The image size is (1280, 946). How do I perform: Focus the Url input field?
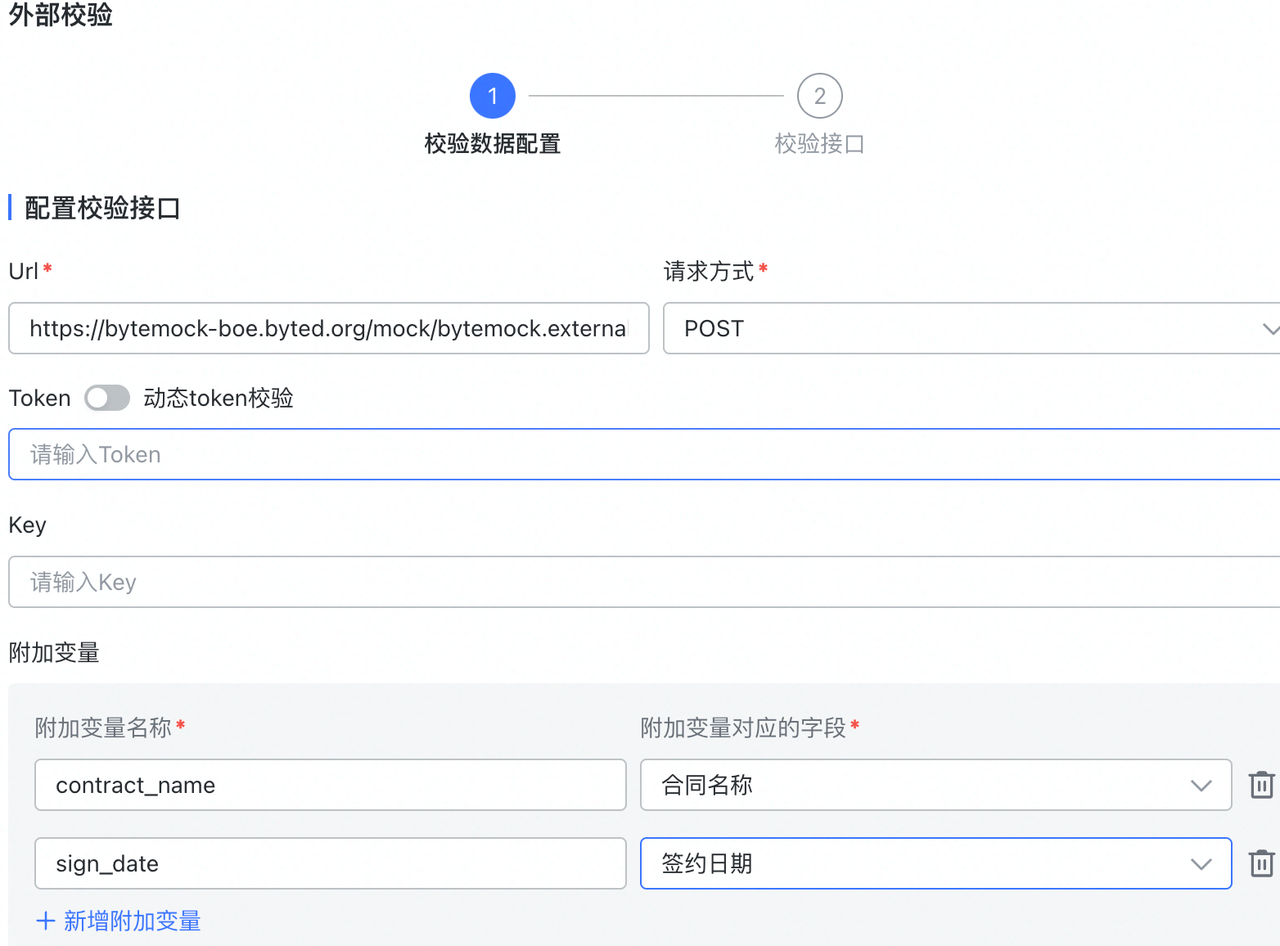[x=328, y=329]
